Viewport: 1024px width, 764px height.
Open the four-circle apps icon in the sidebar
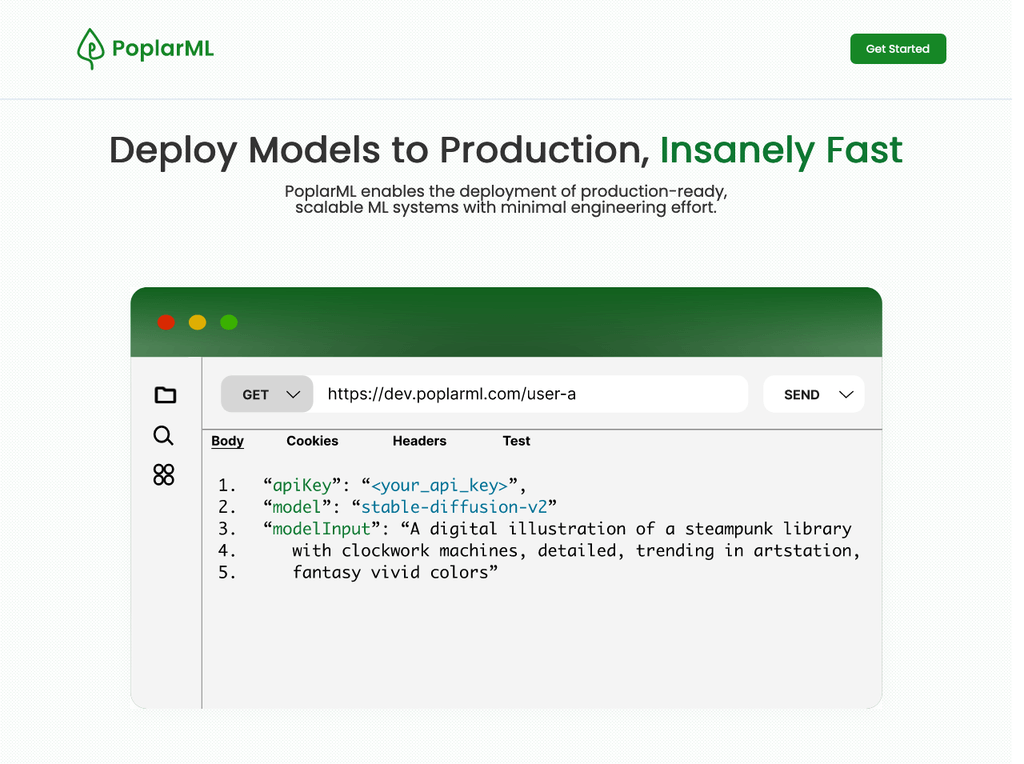(164, 475)
